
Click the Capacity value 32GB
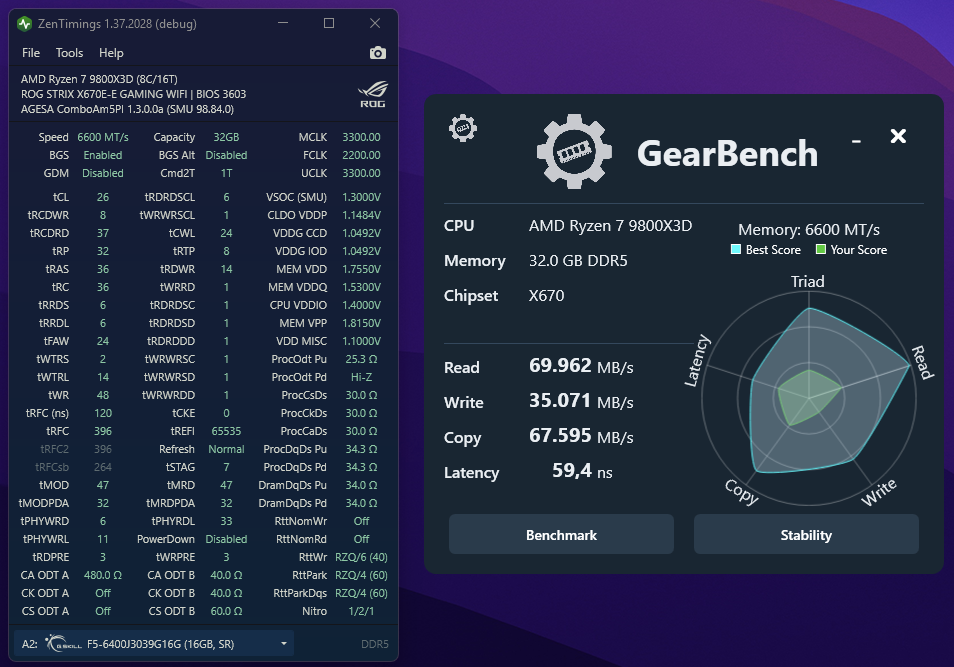point(226,138)
